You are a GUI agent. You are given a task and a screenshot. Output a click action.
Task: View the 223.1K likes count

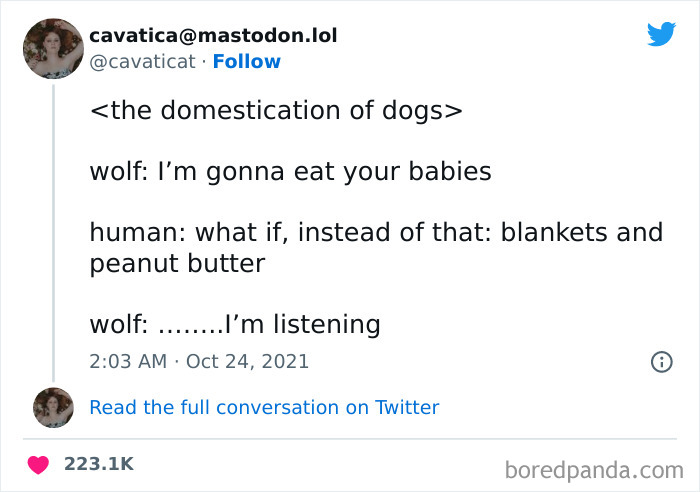[x=98, y=464]
